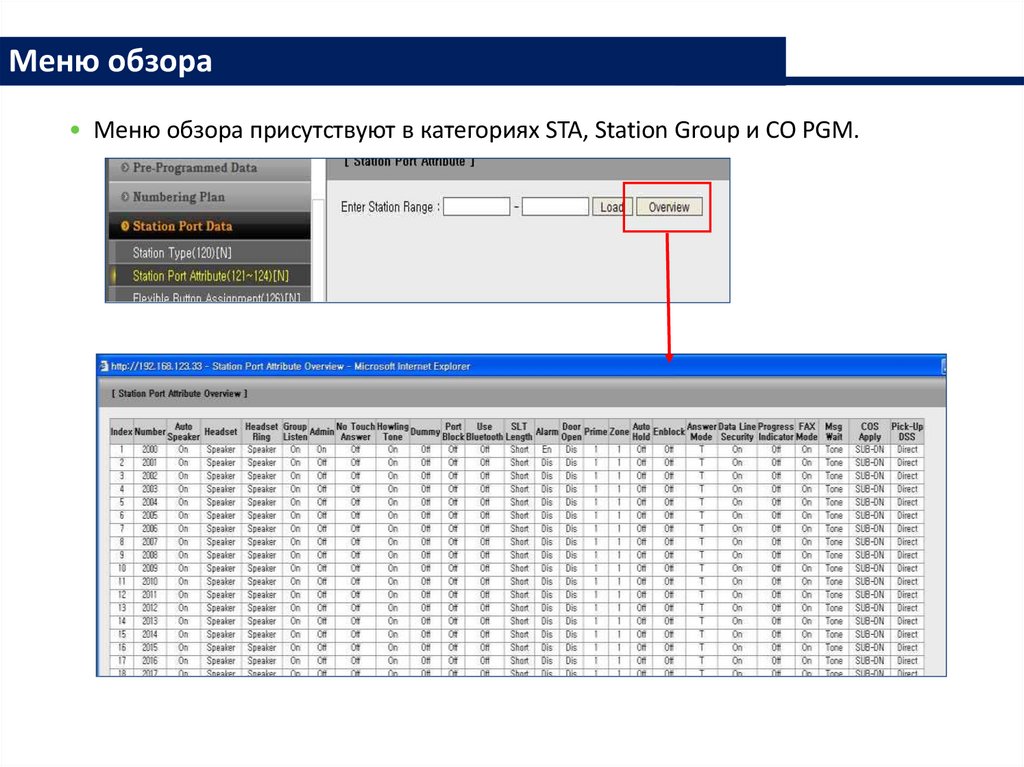Select Station Port Attribute(121~124) entry

[210, 276]
